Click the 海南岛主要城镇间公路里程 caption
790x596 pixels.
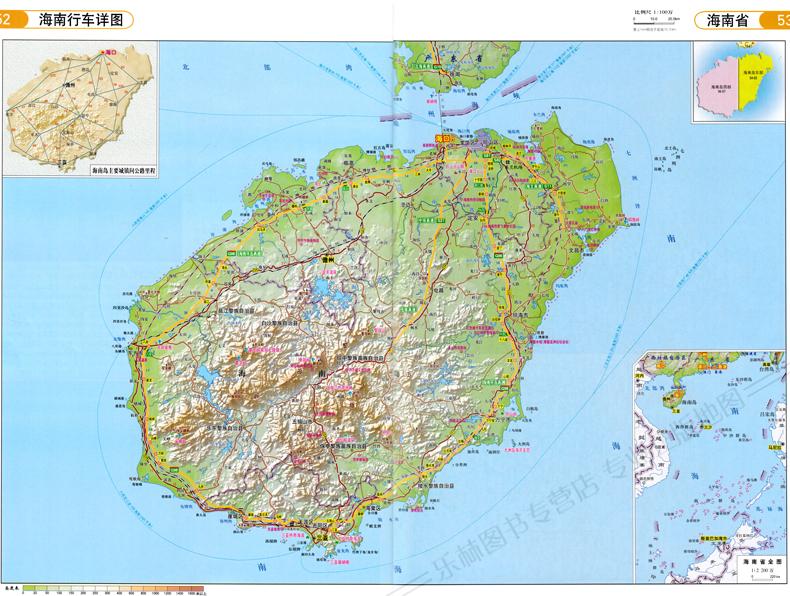[124, 171]
